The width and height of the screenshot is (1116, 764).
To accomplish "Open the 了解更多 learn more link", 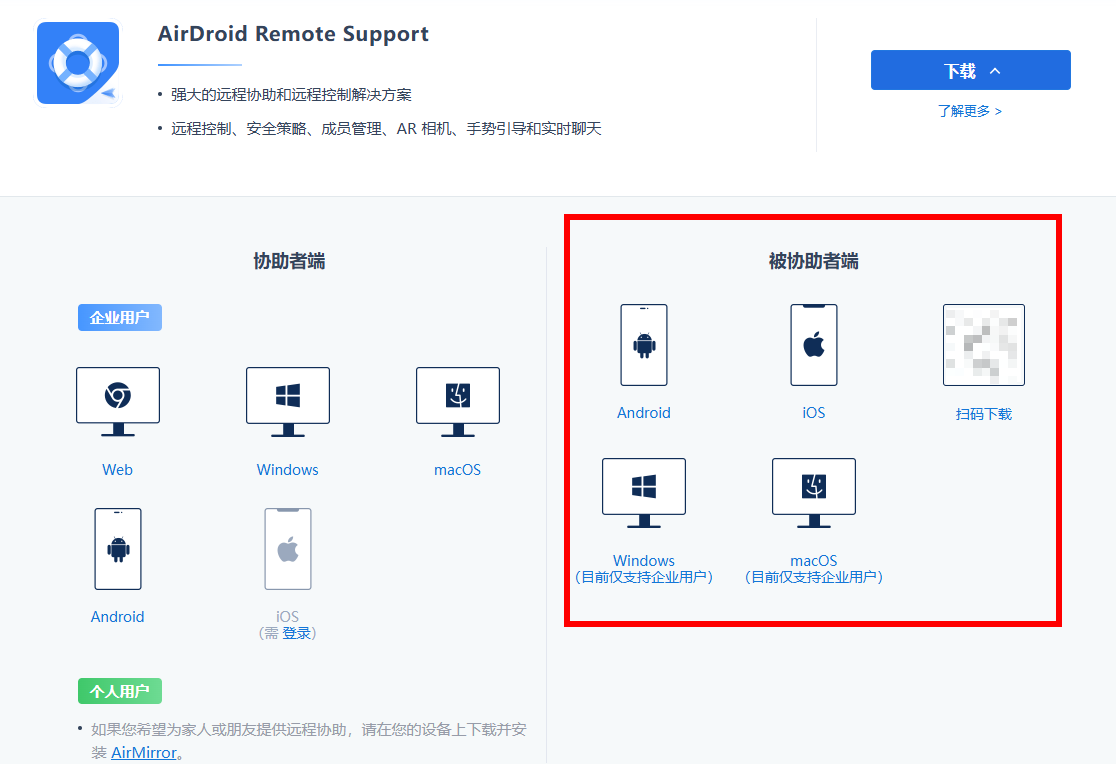I will coord(969,111).
